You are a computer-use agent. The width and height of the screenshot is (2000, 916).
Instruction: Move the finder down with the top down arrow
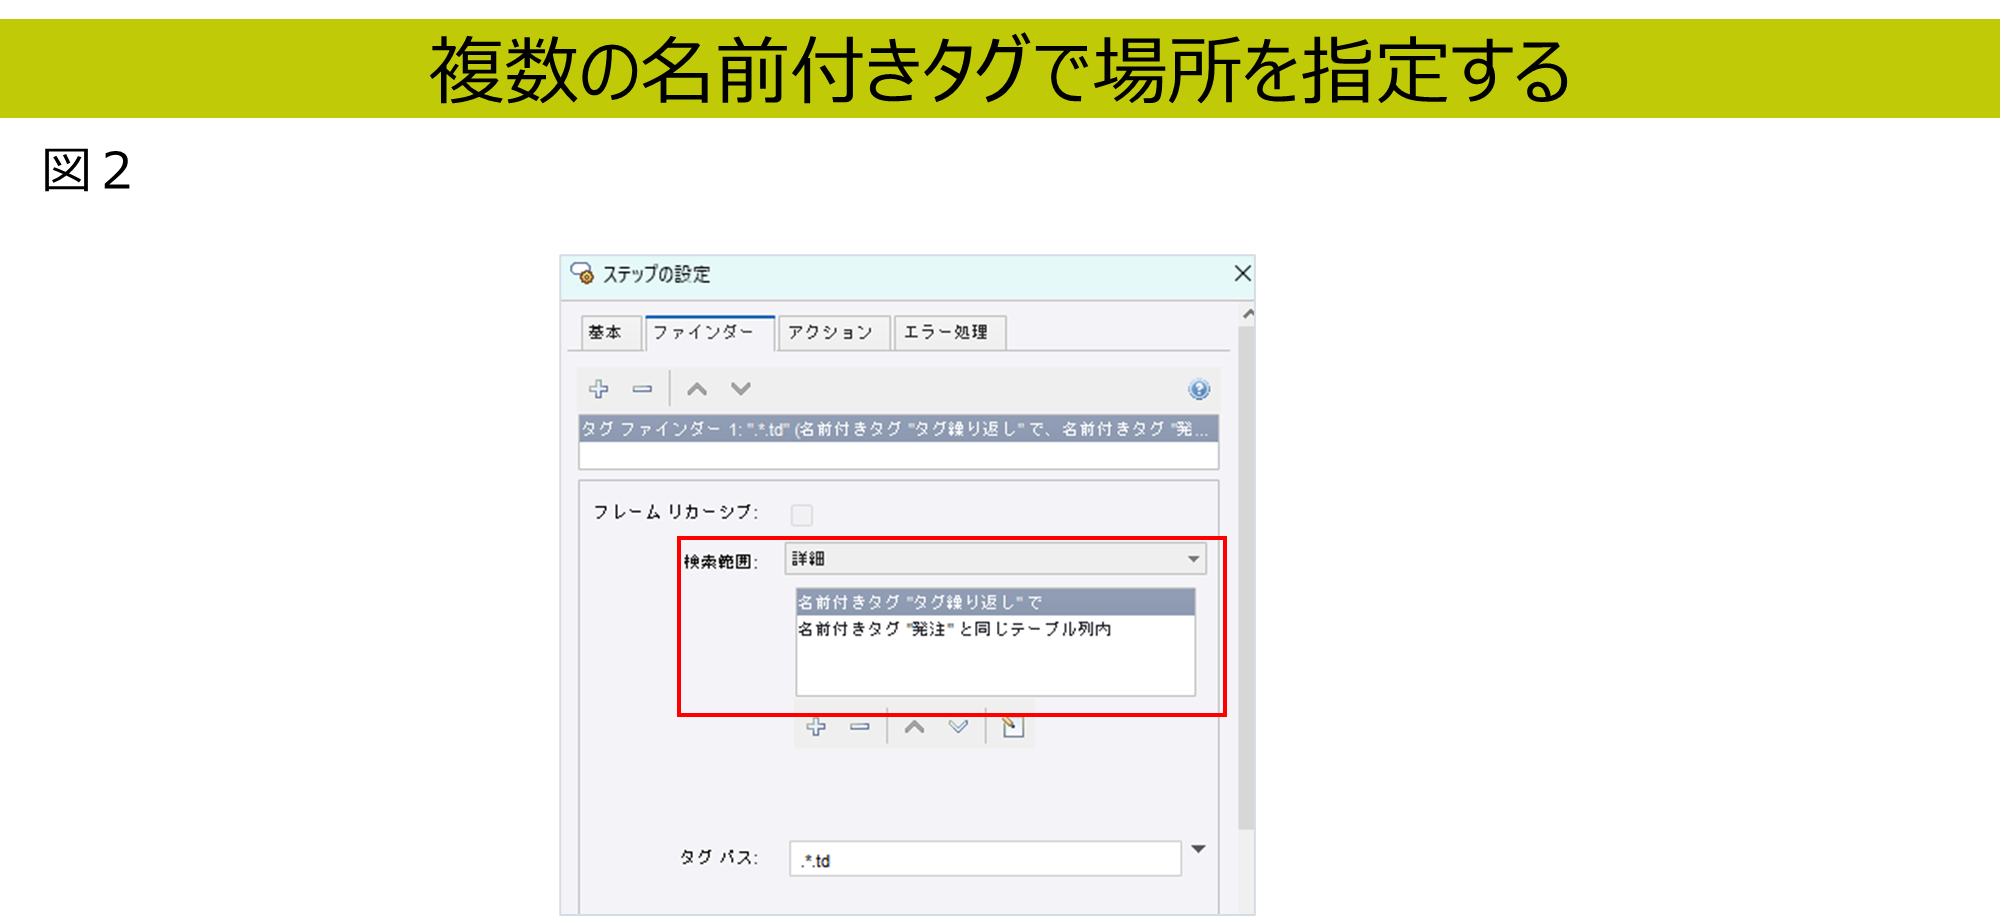[x=740, y=389]
